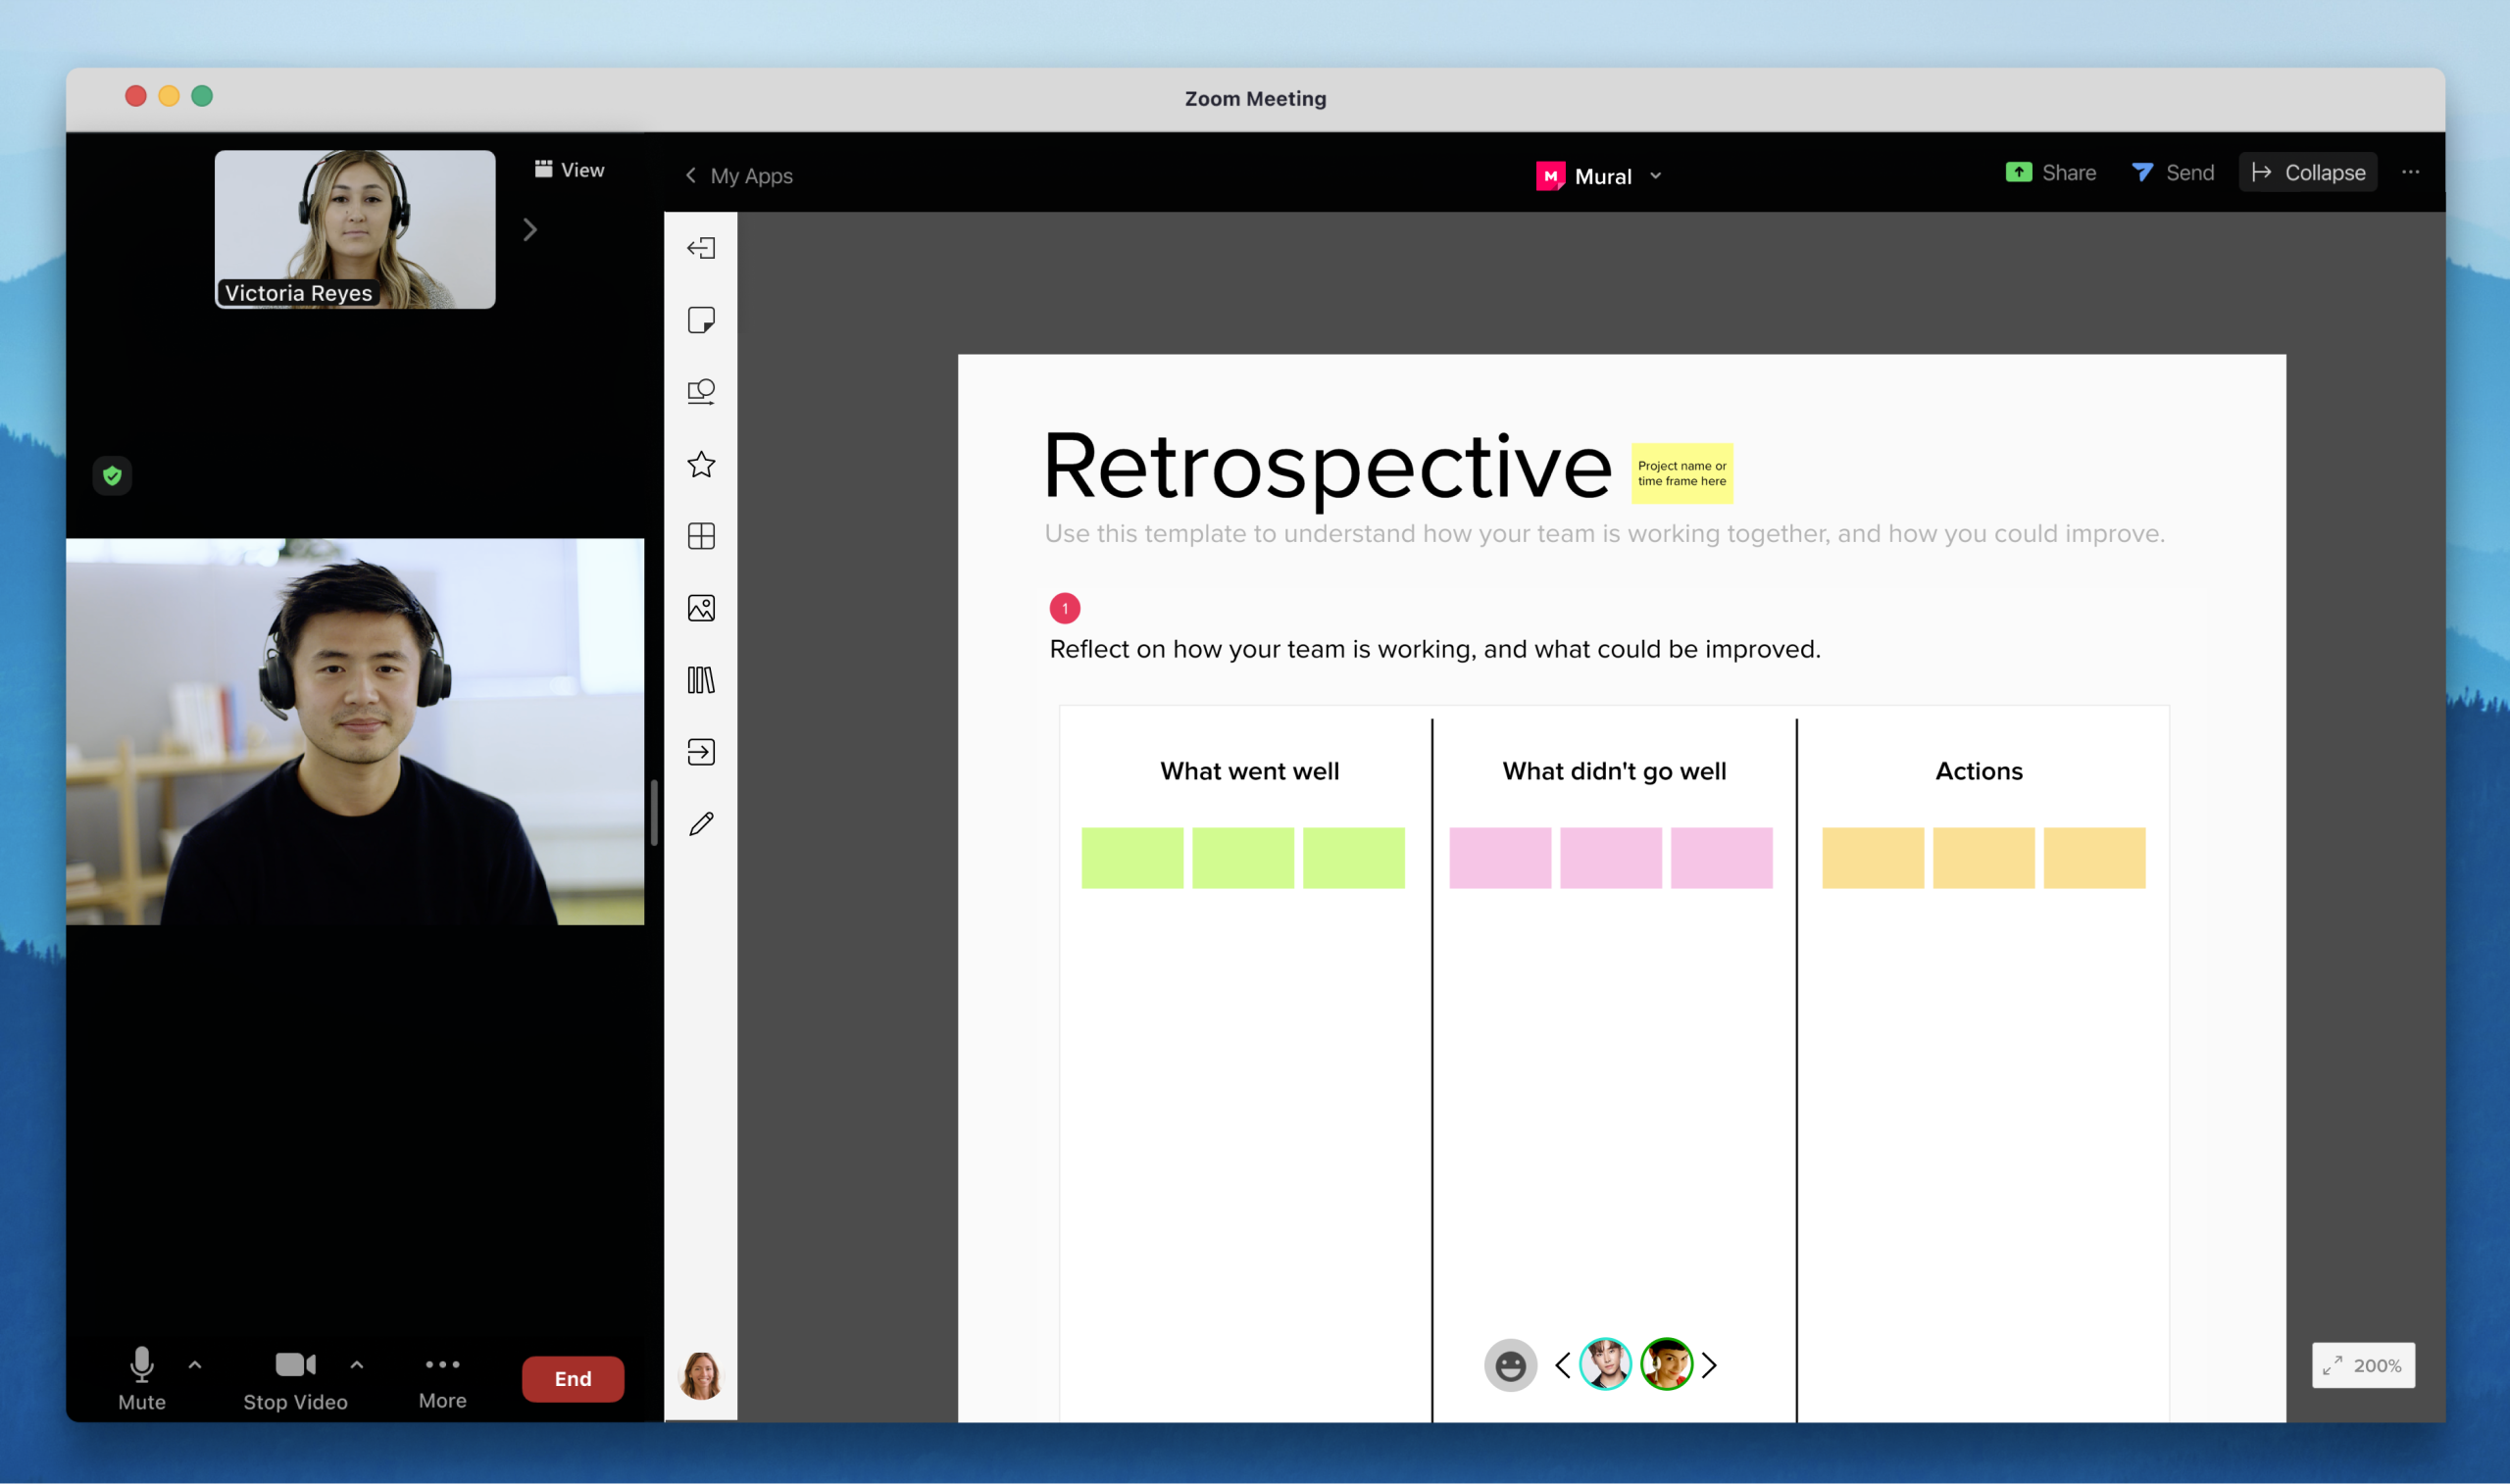Viewport: 2510px width, 1484px height.
Task: Mute the microphone
Action: [x=142, y=1378]
